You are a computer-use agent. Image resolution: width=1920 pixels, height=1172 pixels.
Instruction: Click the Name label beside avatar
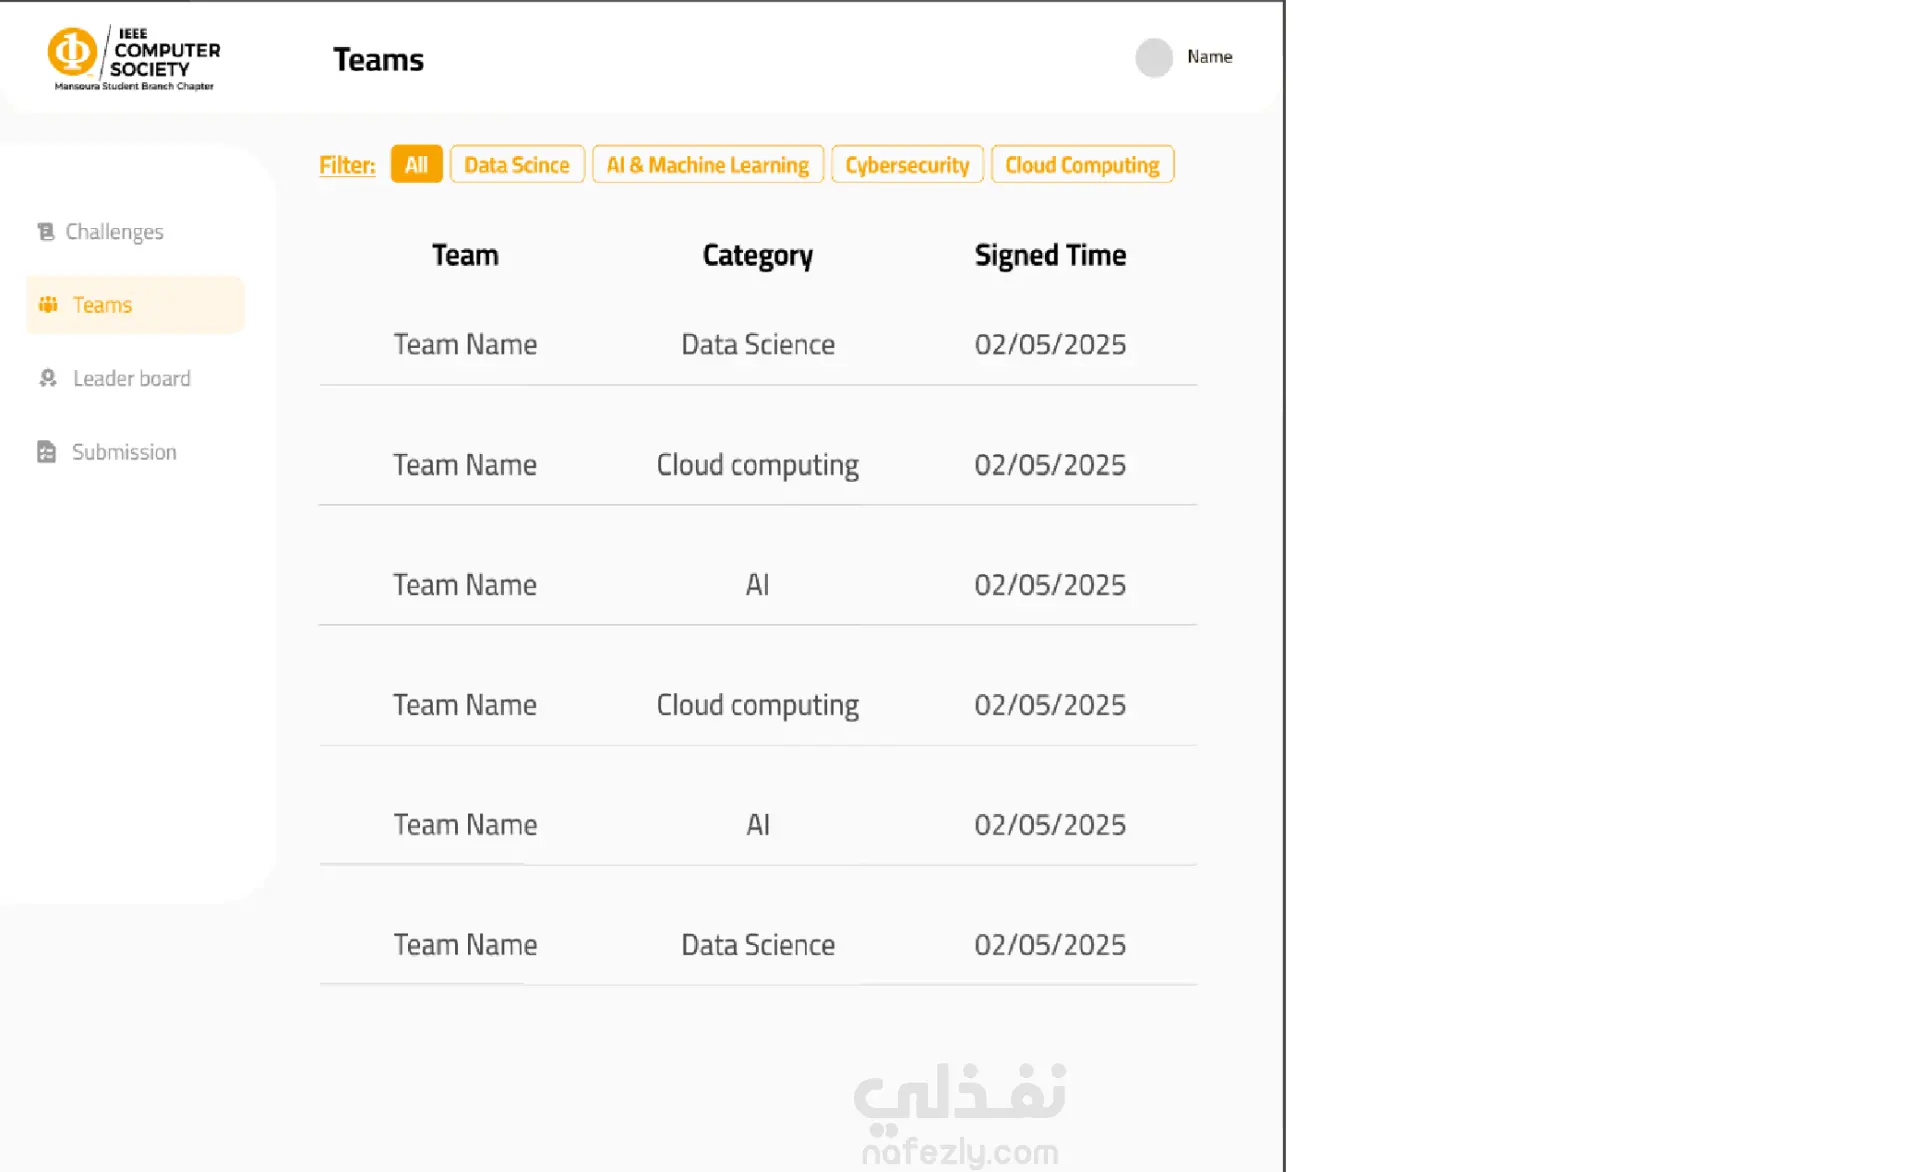1209,57
